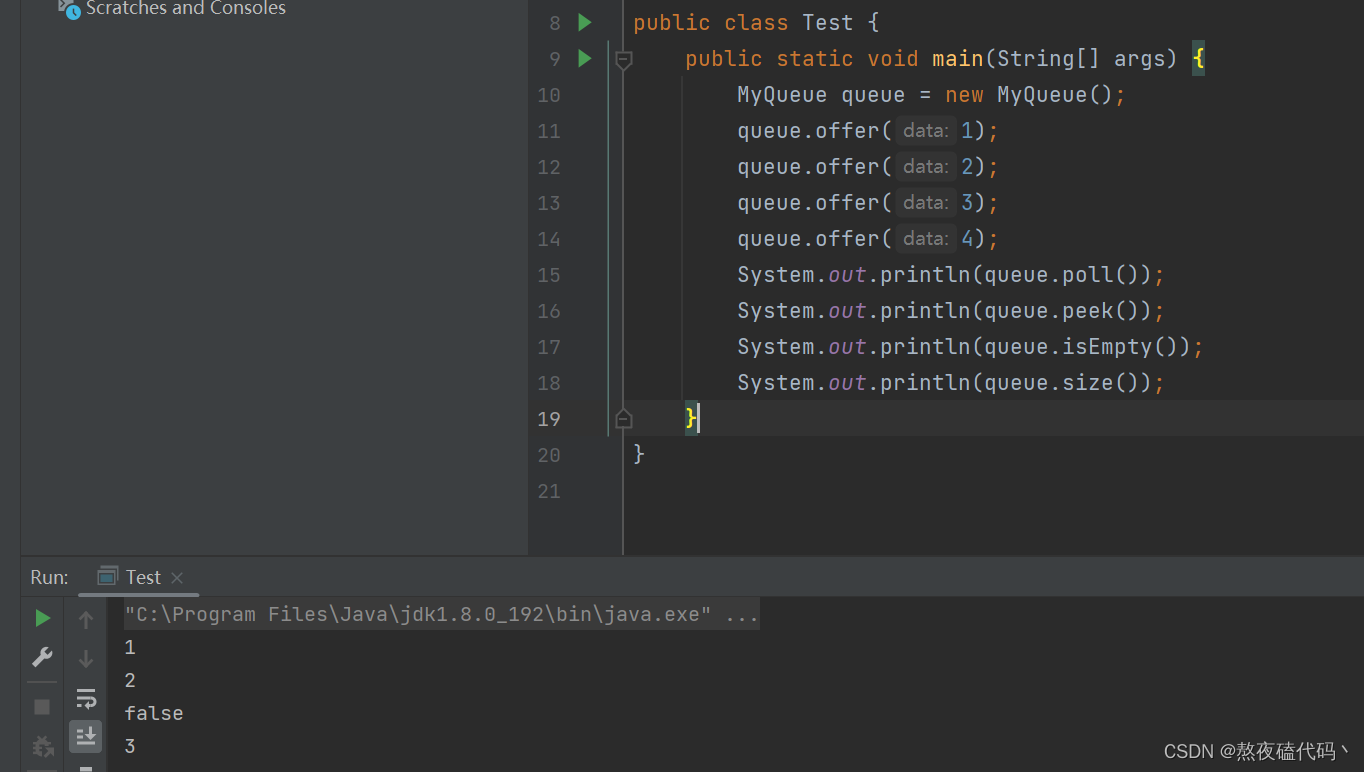Screen dimensions: 1364x772
Task: Click the 'data:' hint on queue.offer(4)
Action: [x=925, y=239]
